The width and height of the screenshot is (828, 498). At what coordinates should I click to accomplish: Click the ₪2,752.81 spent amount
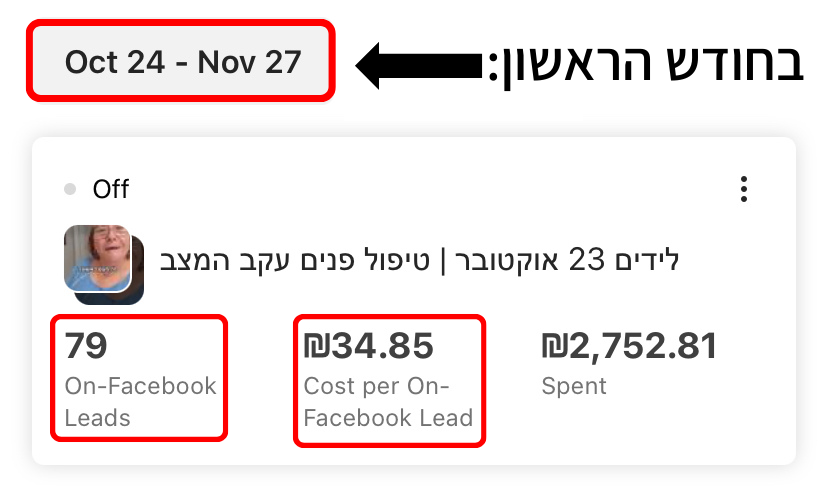(x=629, y=346)
